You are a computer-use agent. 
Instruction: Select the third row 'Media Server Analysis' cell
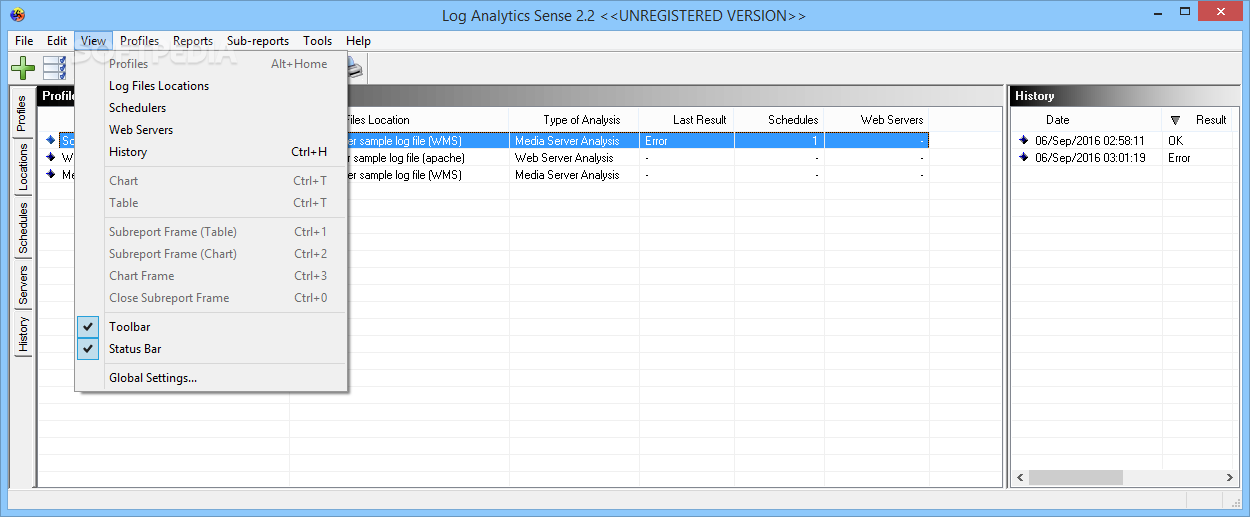574,175
